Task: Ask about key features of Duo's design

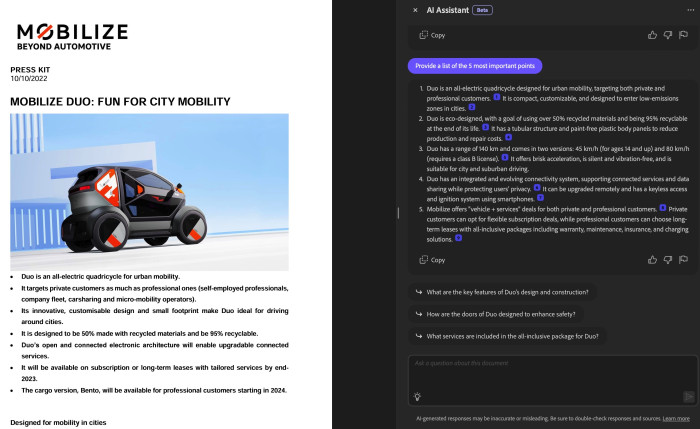Action: coord(502,292)
